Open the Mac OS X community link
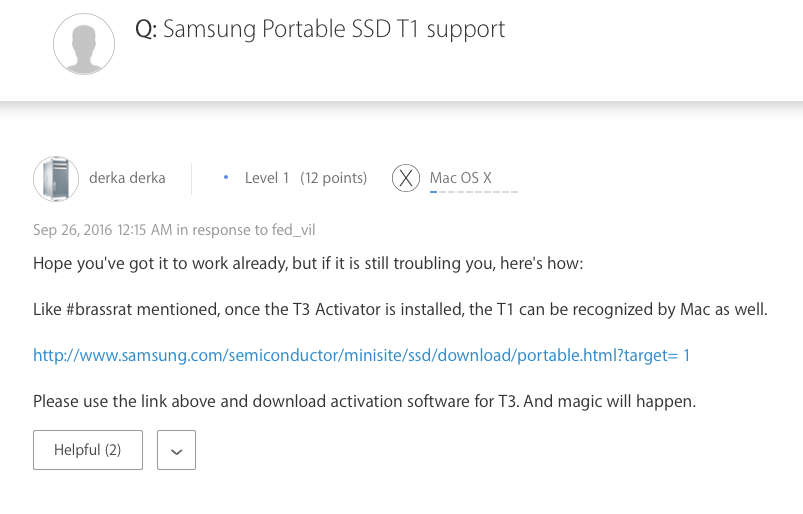 click(x=460, y=178)
